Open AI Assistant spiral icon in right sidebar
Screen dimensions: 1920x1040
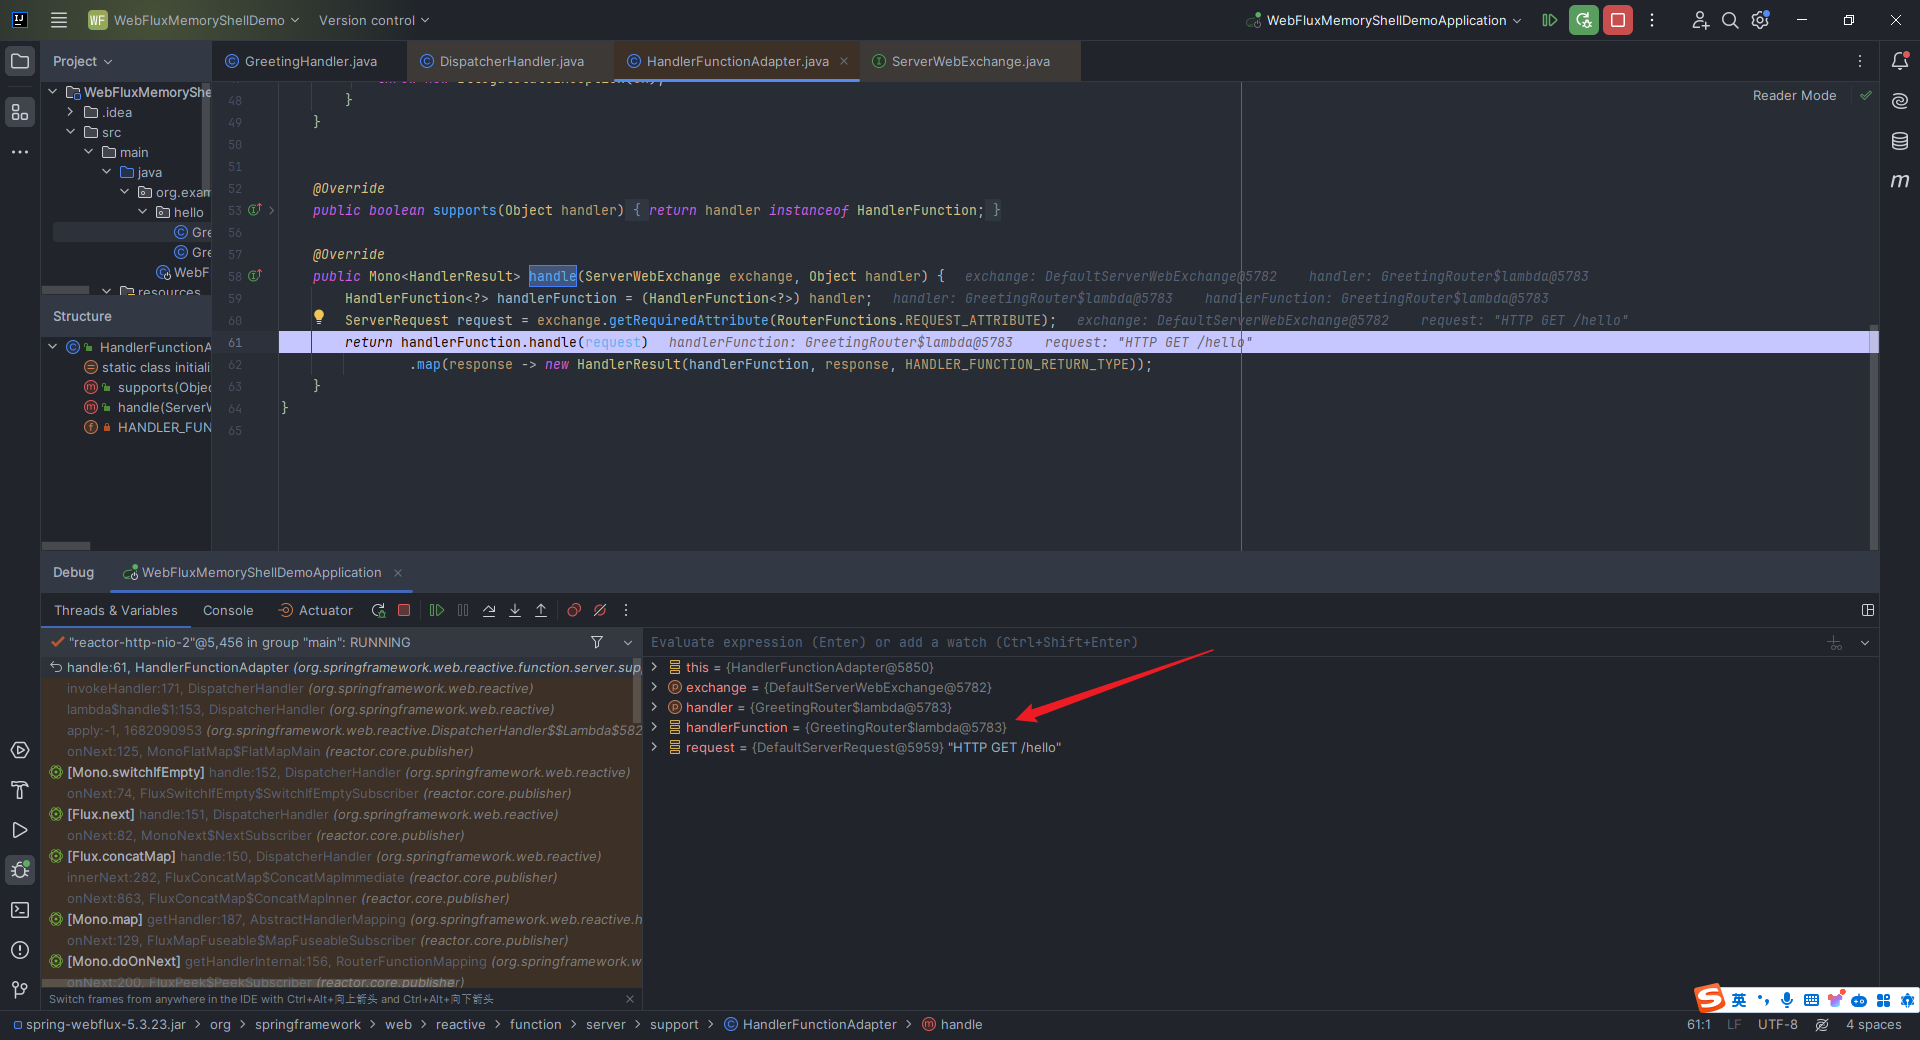coord(1900,101)
